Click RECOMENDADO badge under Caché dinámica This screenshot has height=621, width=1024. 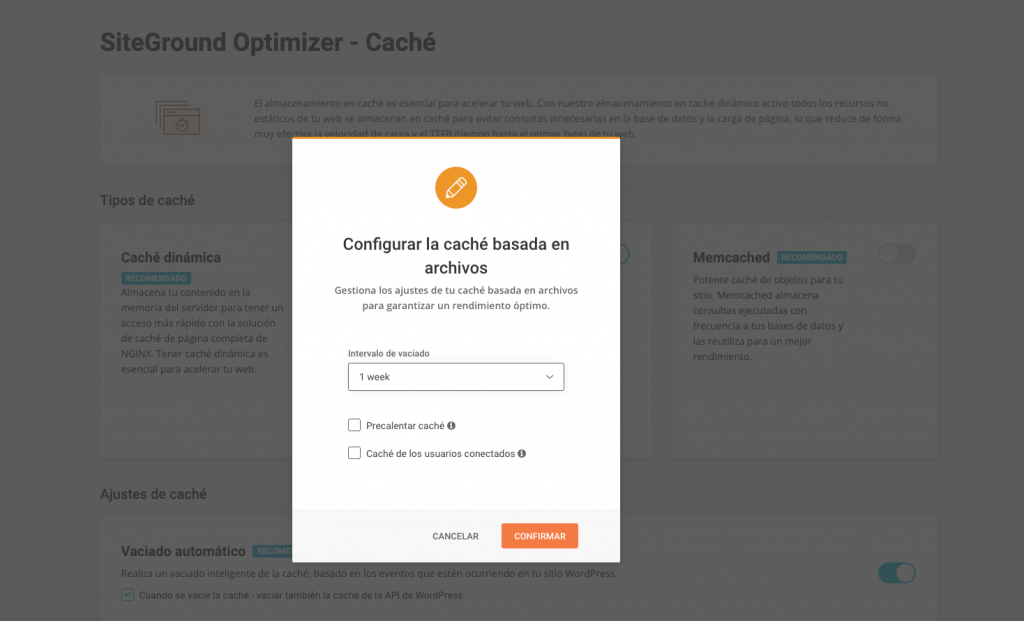coord(156,278)
